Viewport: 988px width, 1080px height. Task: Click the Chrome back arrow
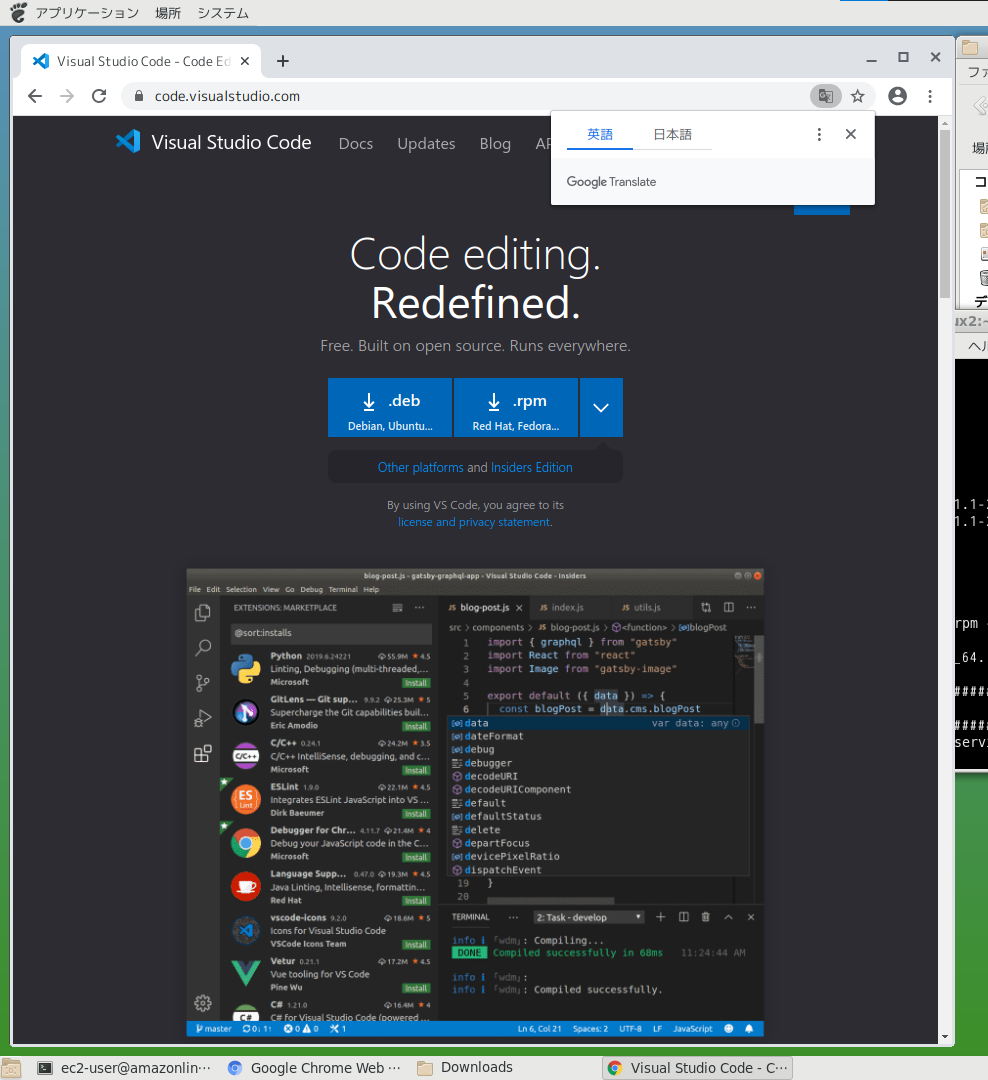tap(34, 96)
